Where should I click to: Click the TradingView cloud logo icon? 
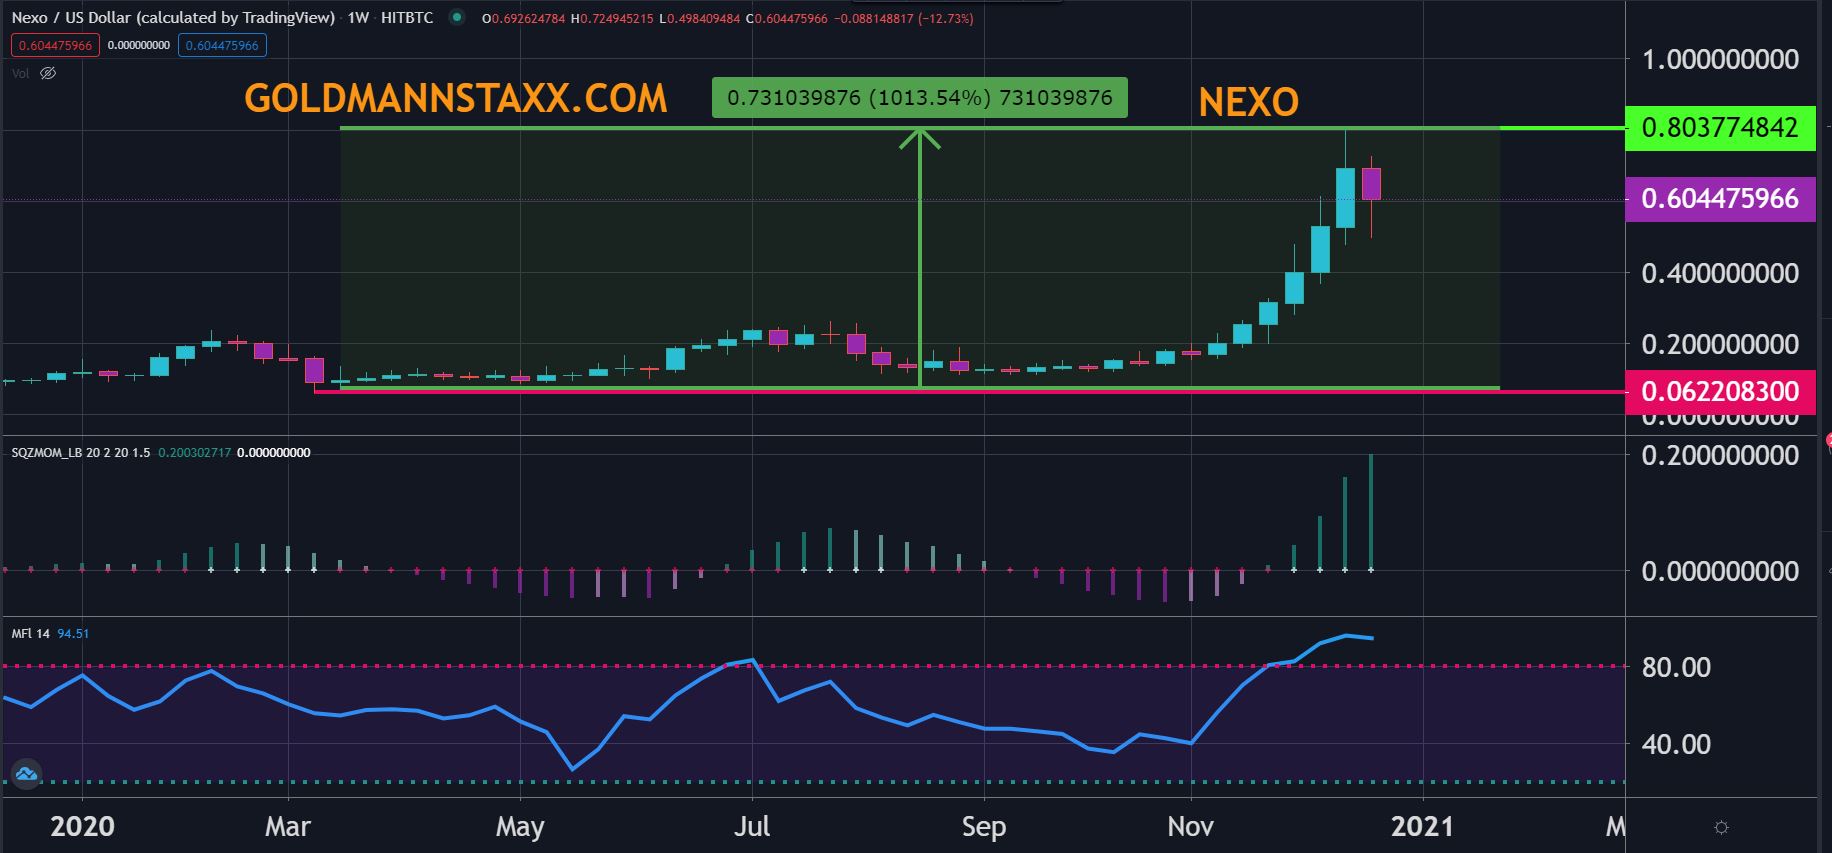pyautogui.click(x=26, y=773)
